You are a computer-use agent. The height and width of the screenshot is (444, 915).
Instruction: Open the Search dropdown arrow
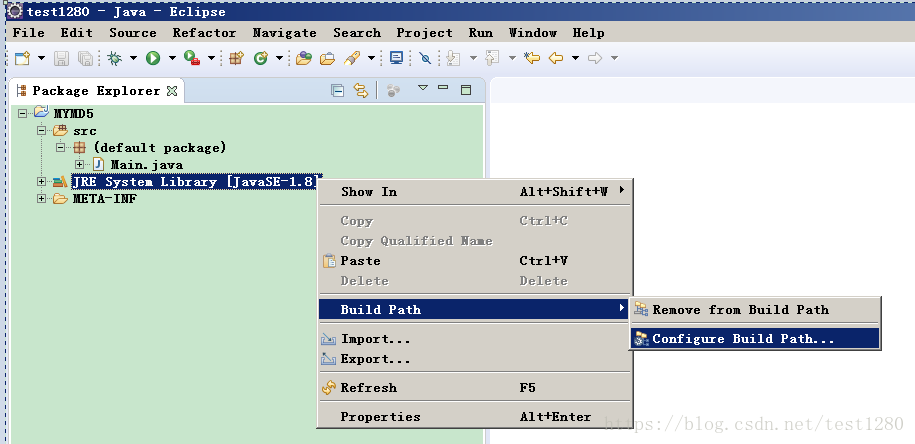tap(371, 58)
